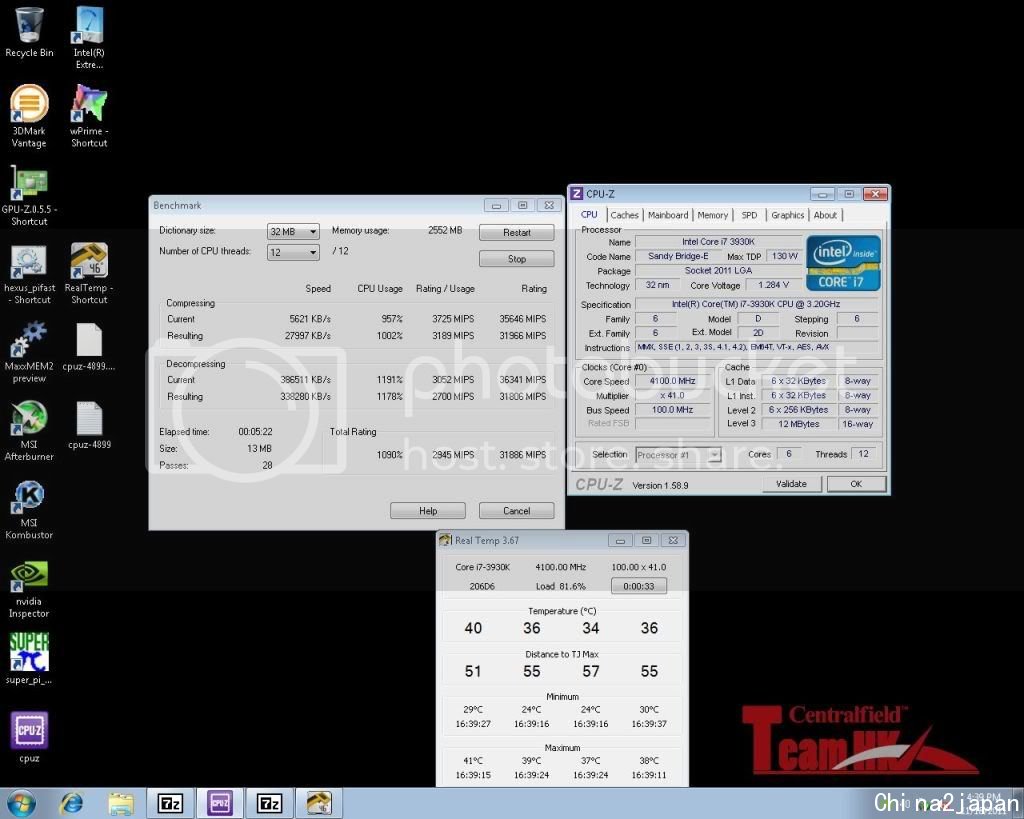Launch Internet Explorer from the taskbar
1024x819 pixels.
tap(72, 803)
